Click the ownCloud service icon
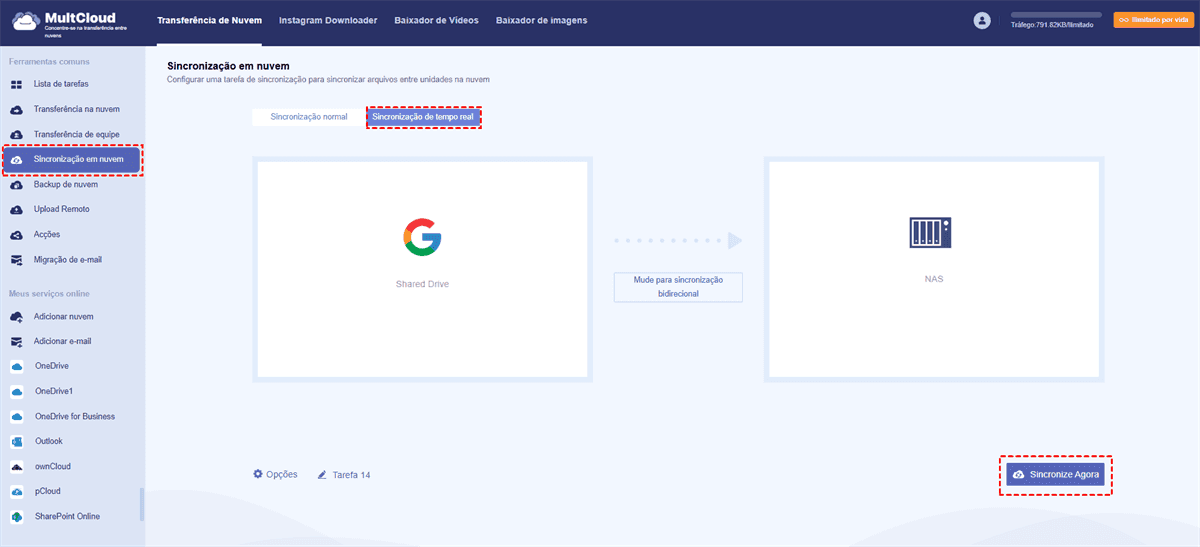The width and height of the screenshot is (1200, 547). click(16, 467)
